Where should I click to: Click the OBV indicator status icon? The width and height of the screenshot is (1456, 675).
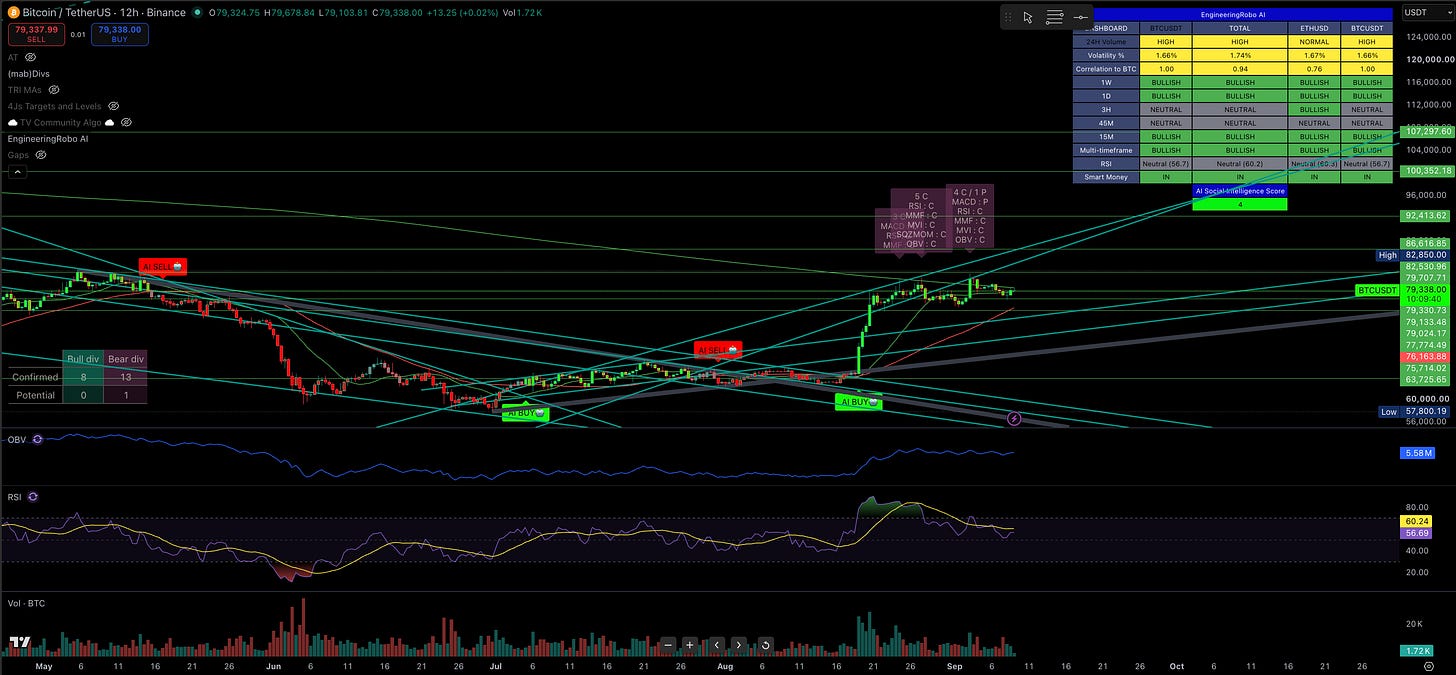pyautogui.click(x=37, y=439)
